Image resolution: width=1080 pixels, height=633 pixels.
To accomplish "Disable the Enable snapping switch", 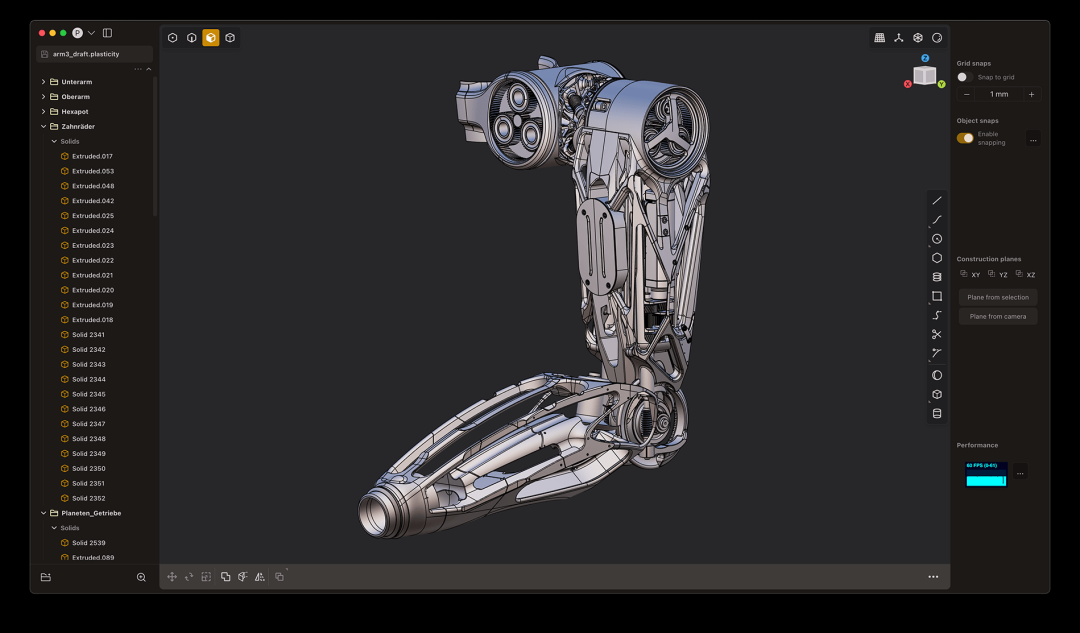I will coord(964,138).
